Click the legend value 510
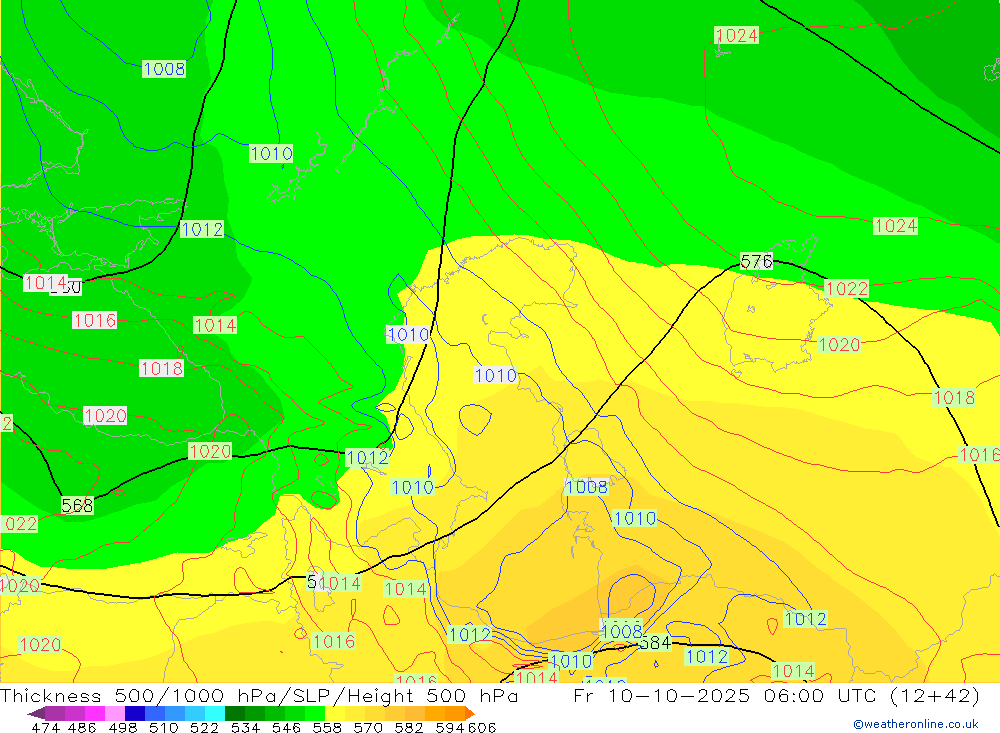The image size is (1000, 733). tap(164, 728)
